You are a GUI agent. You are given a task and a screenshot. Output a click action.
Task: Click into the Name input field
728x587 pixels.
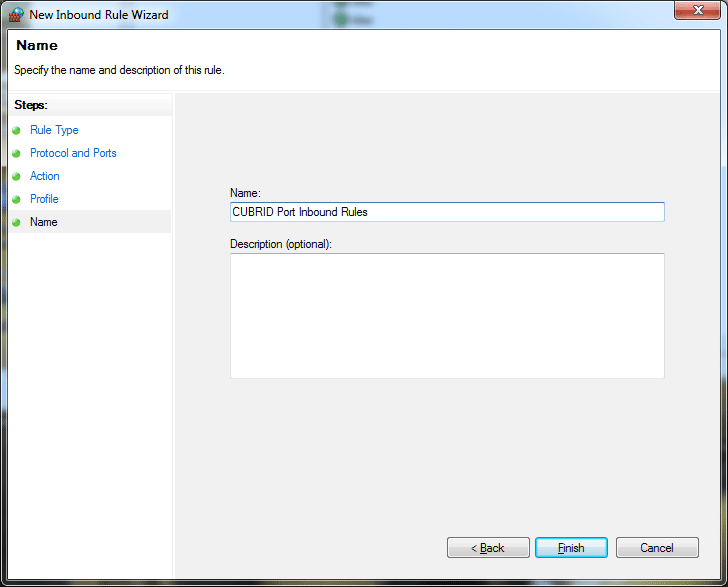[447, 212]
